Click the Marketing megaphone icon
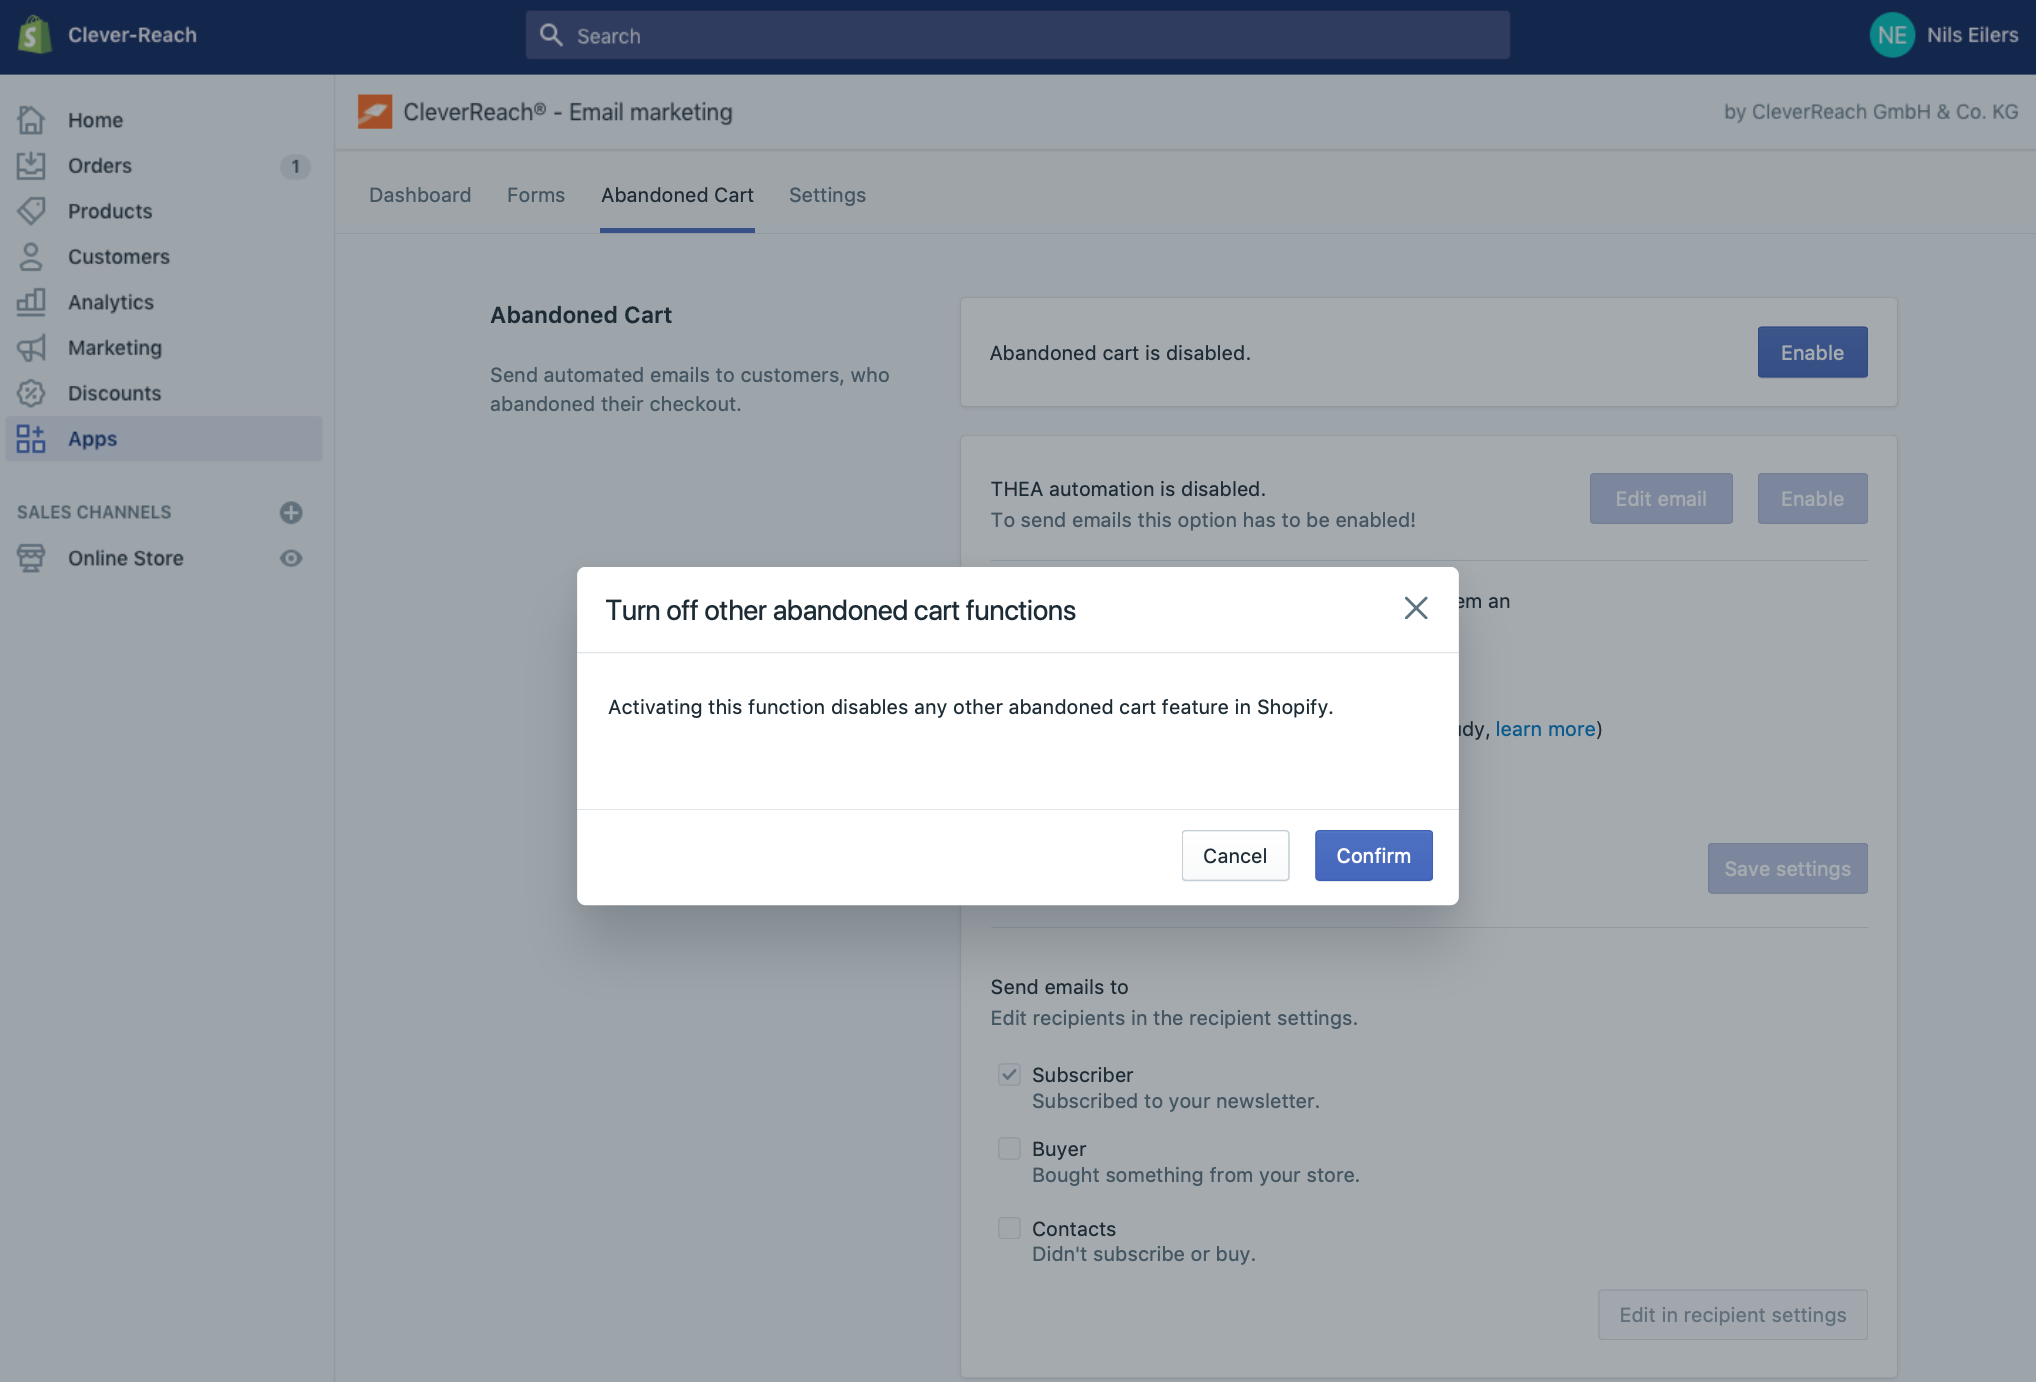This screenshot has width=2036, height=1382. point(31,348)
